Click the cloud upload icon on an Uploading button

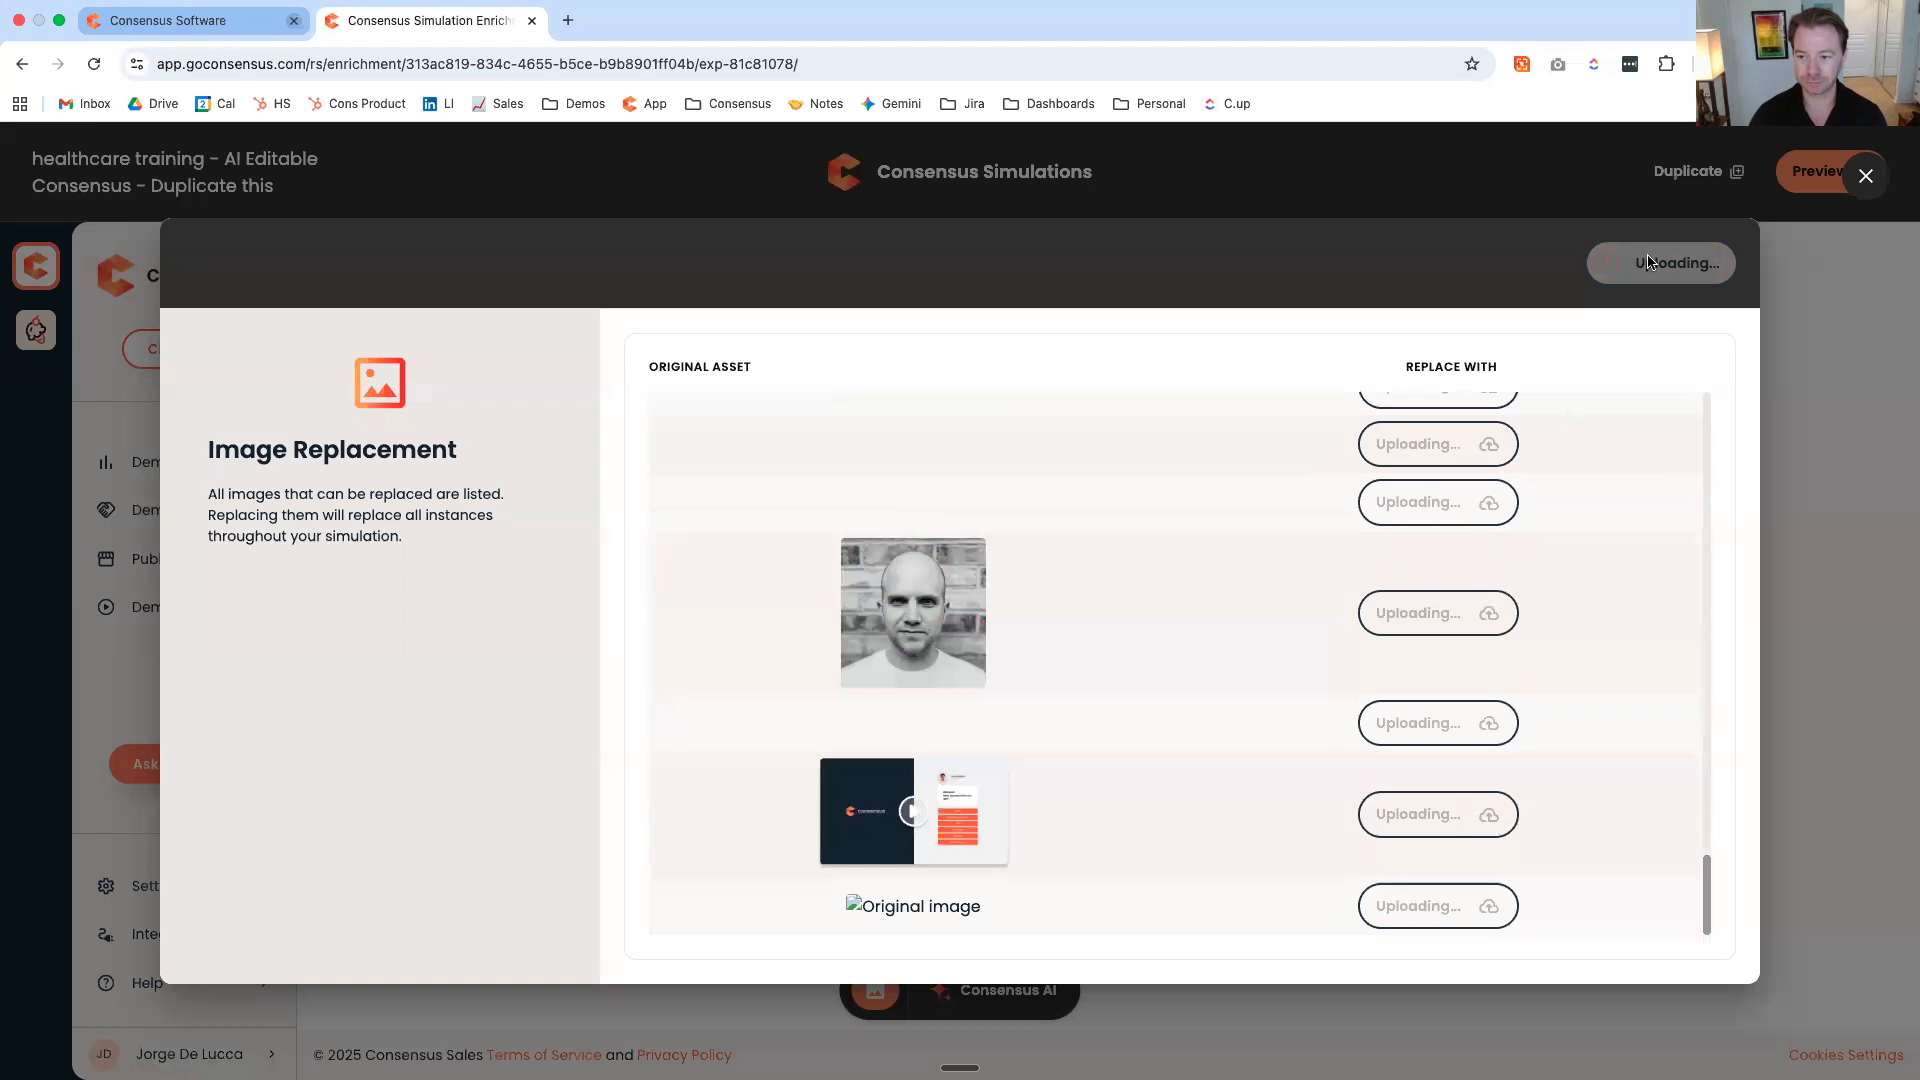click(1489, 444)
